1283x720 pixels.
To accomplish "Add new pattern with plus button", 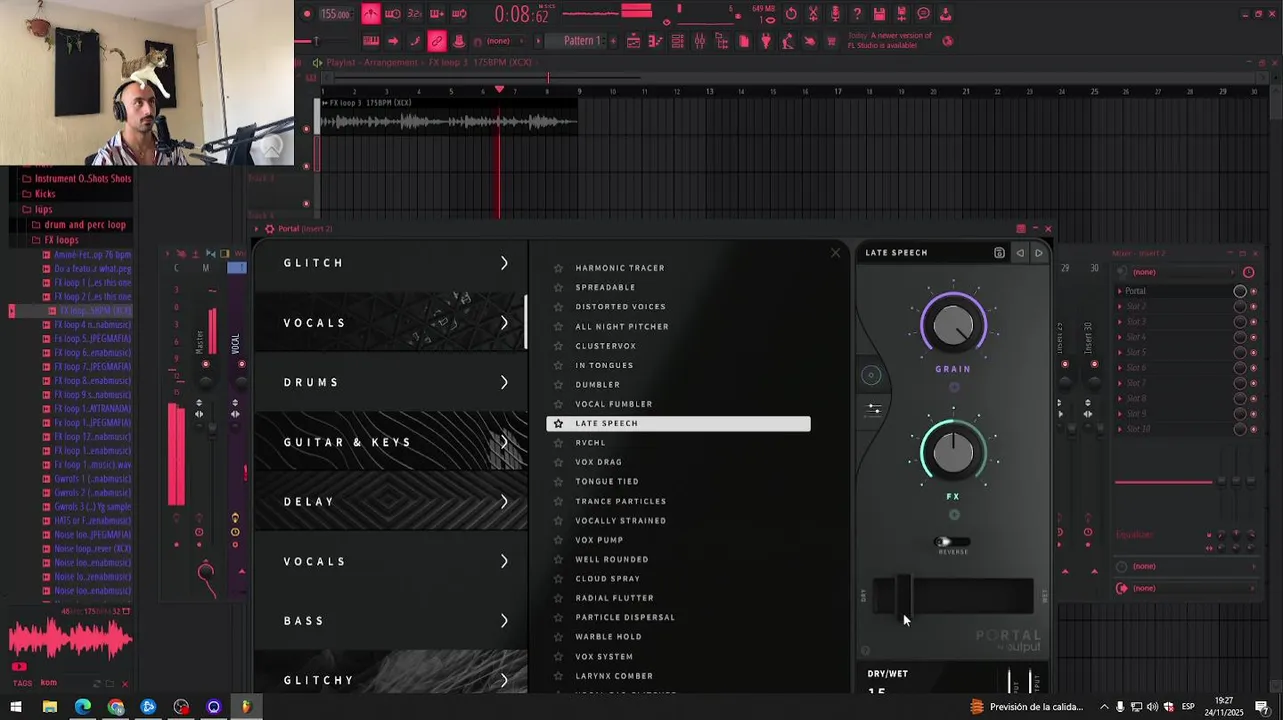I will click(x=613, y=41).
